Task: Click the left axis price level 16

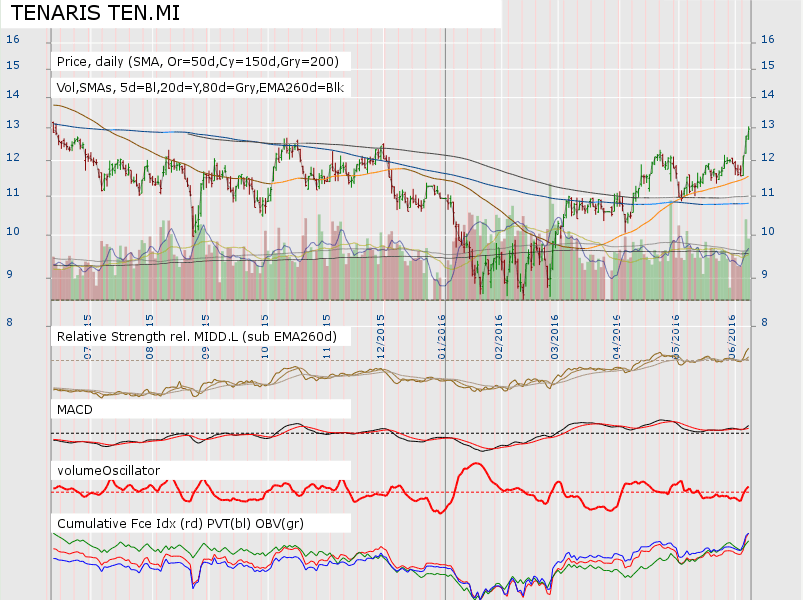Action: pos(13,39)
